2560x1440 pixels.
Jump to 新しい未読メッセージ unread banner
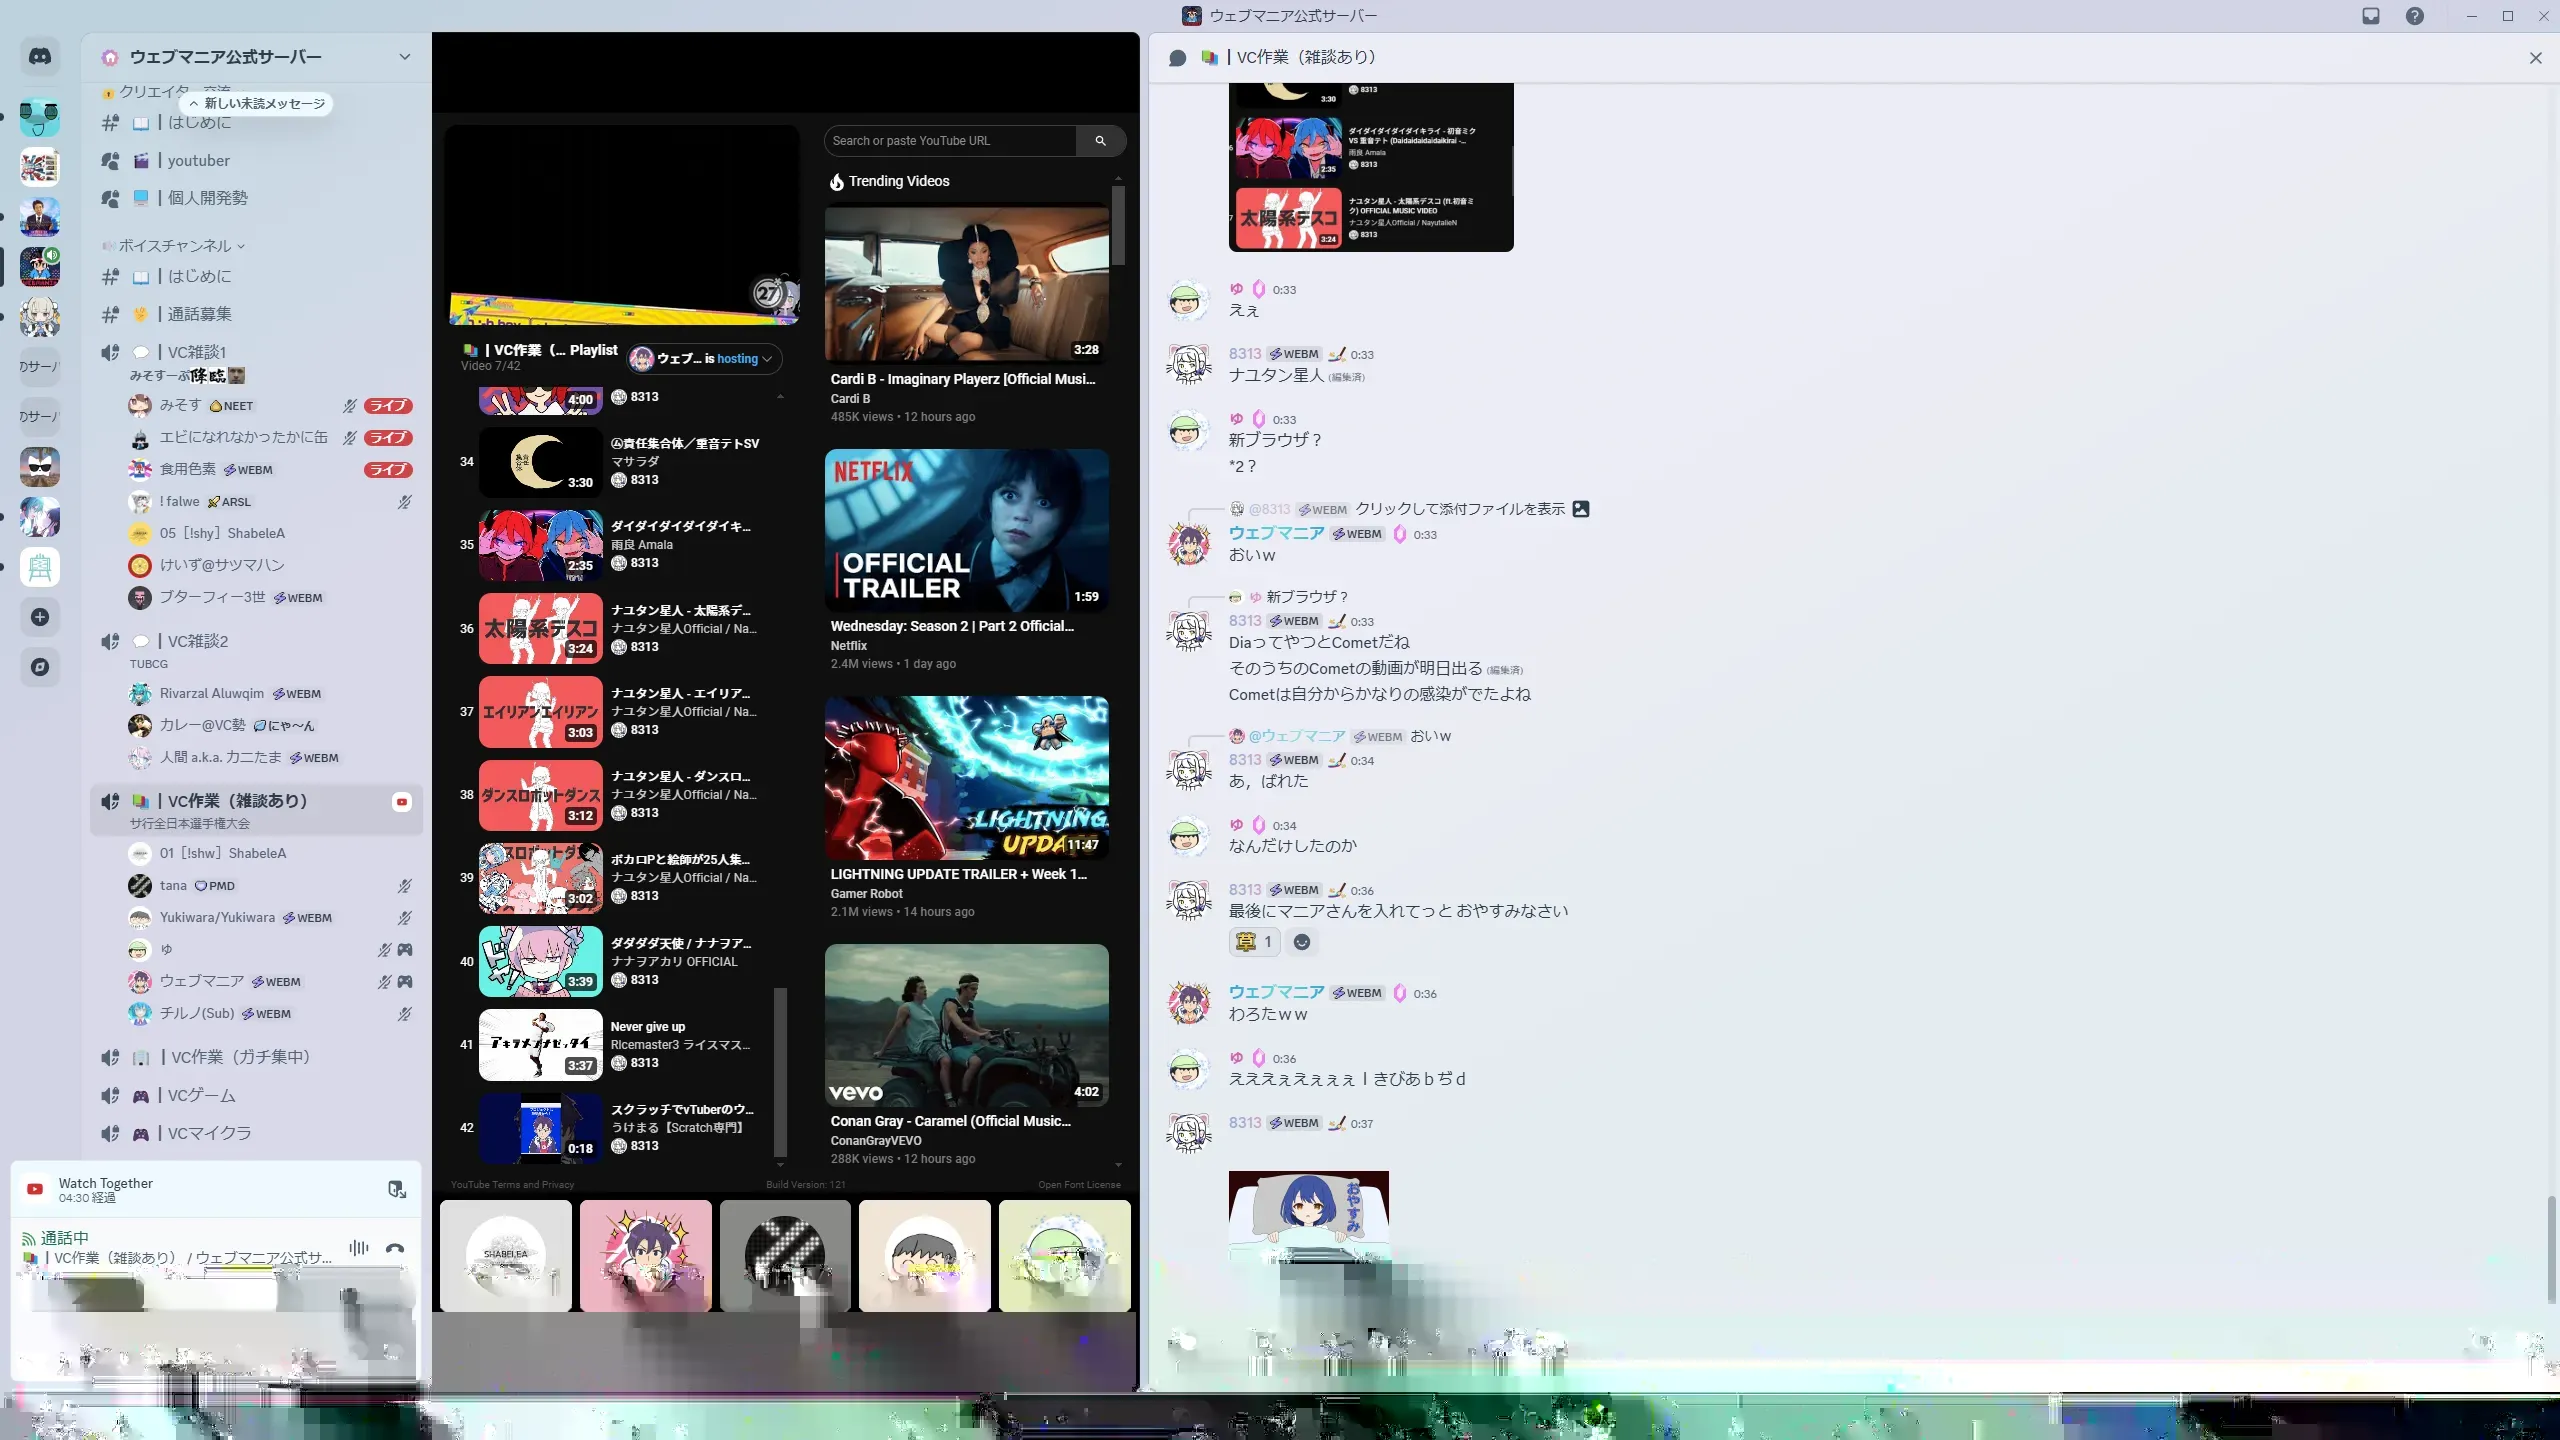[x=257, y=103]
